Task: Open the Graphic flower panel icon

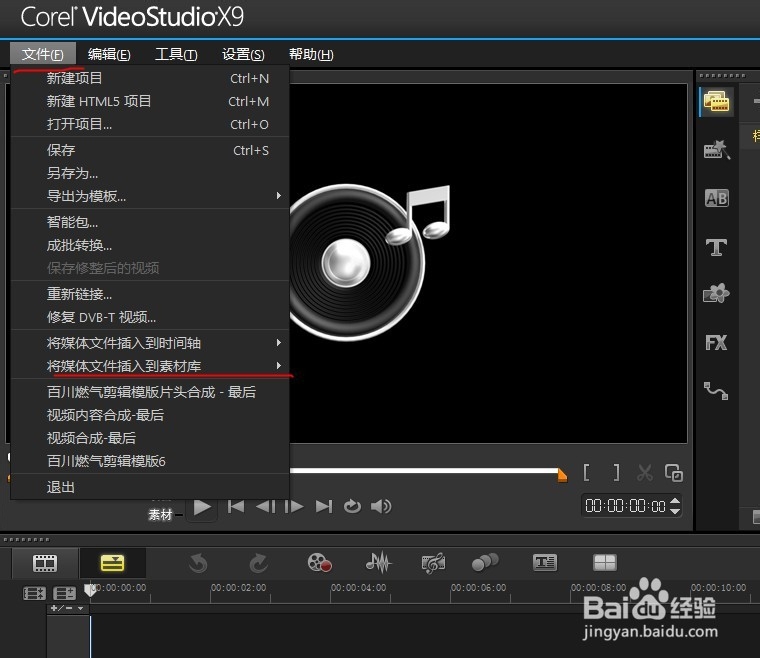Action: click(x=716, y=293)
